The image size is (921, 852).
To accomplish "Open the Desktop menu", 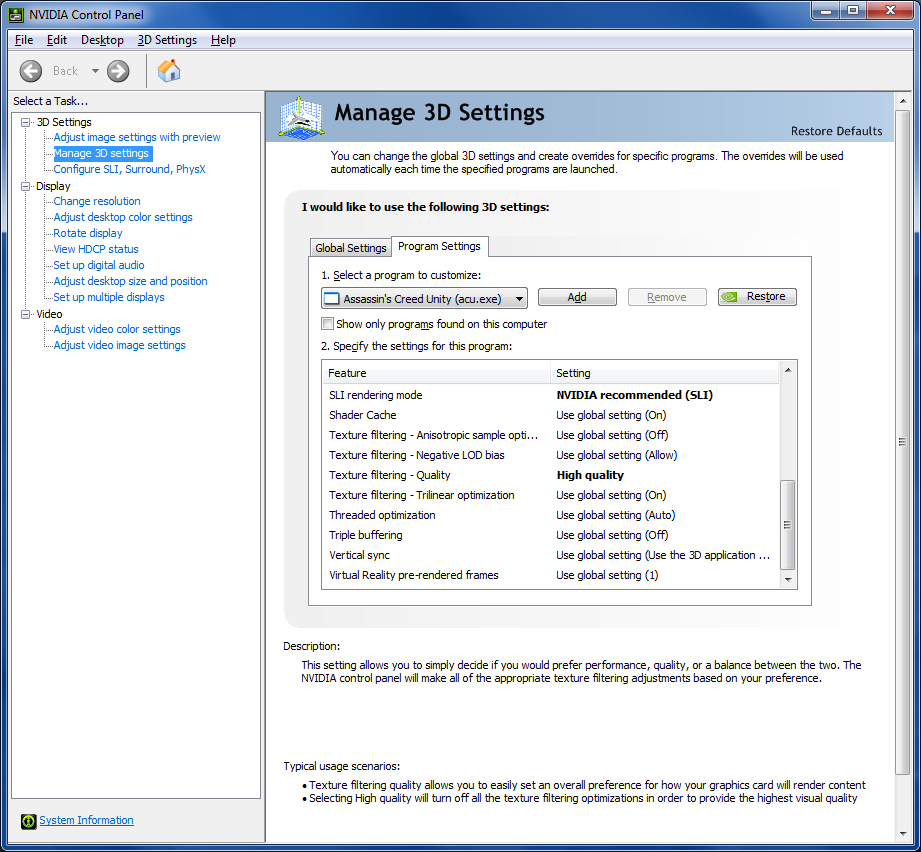I will [x=102, y=40].
